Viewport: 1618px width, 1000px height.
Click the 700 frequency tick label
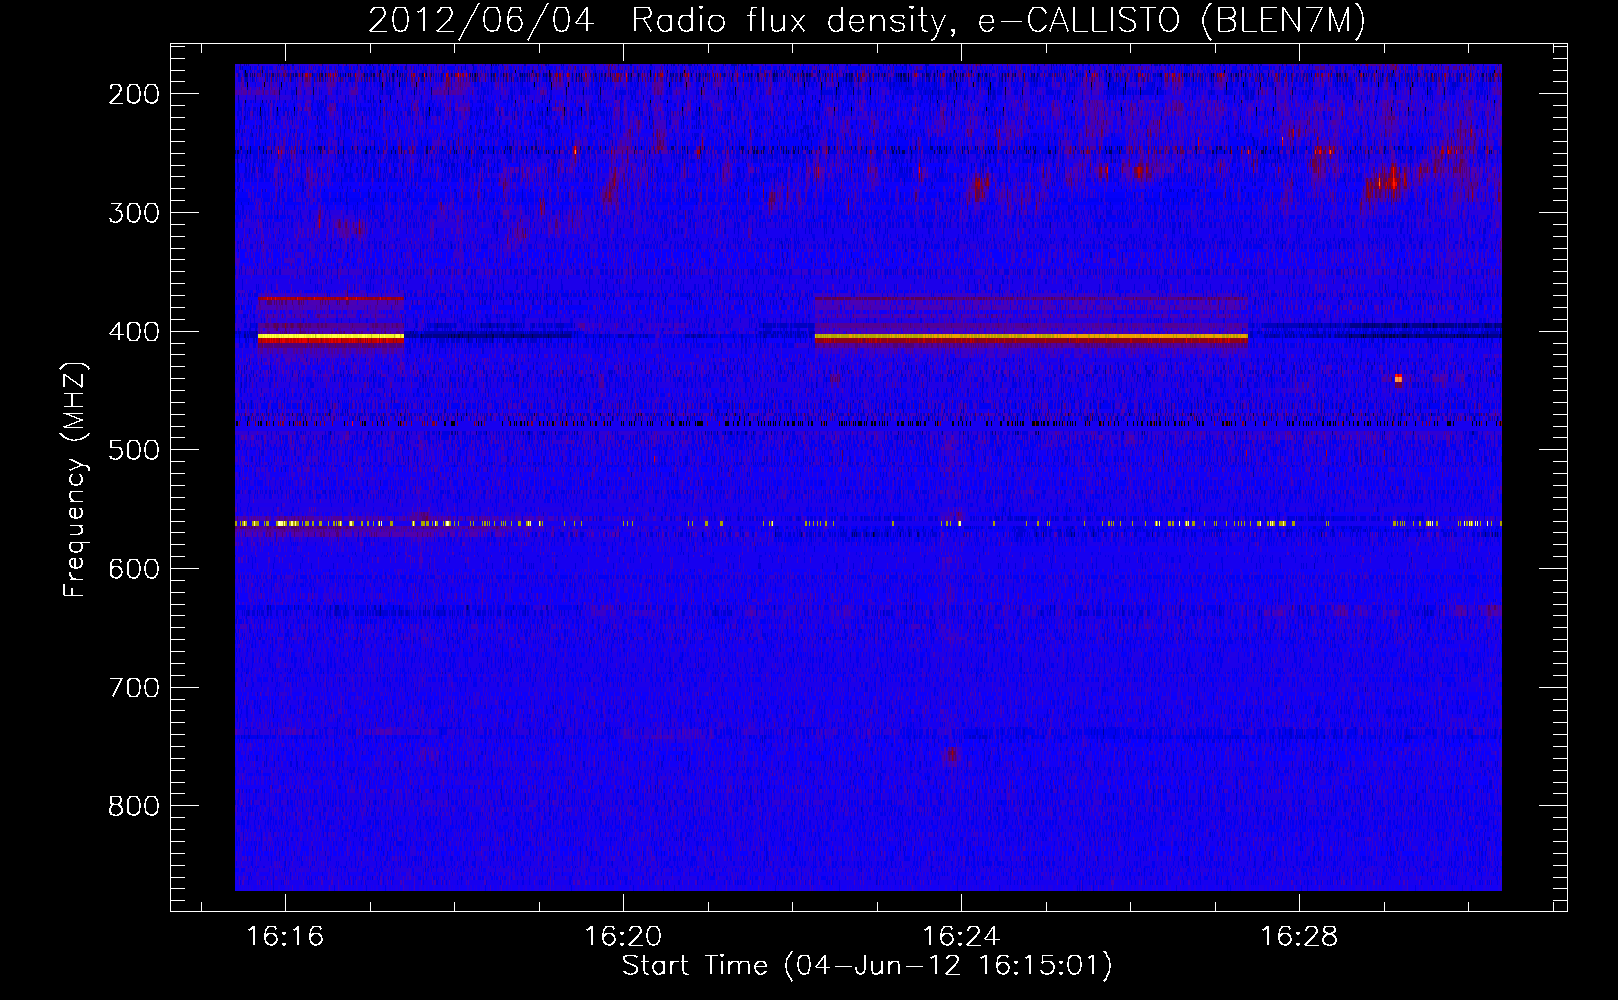click(133, 688)
